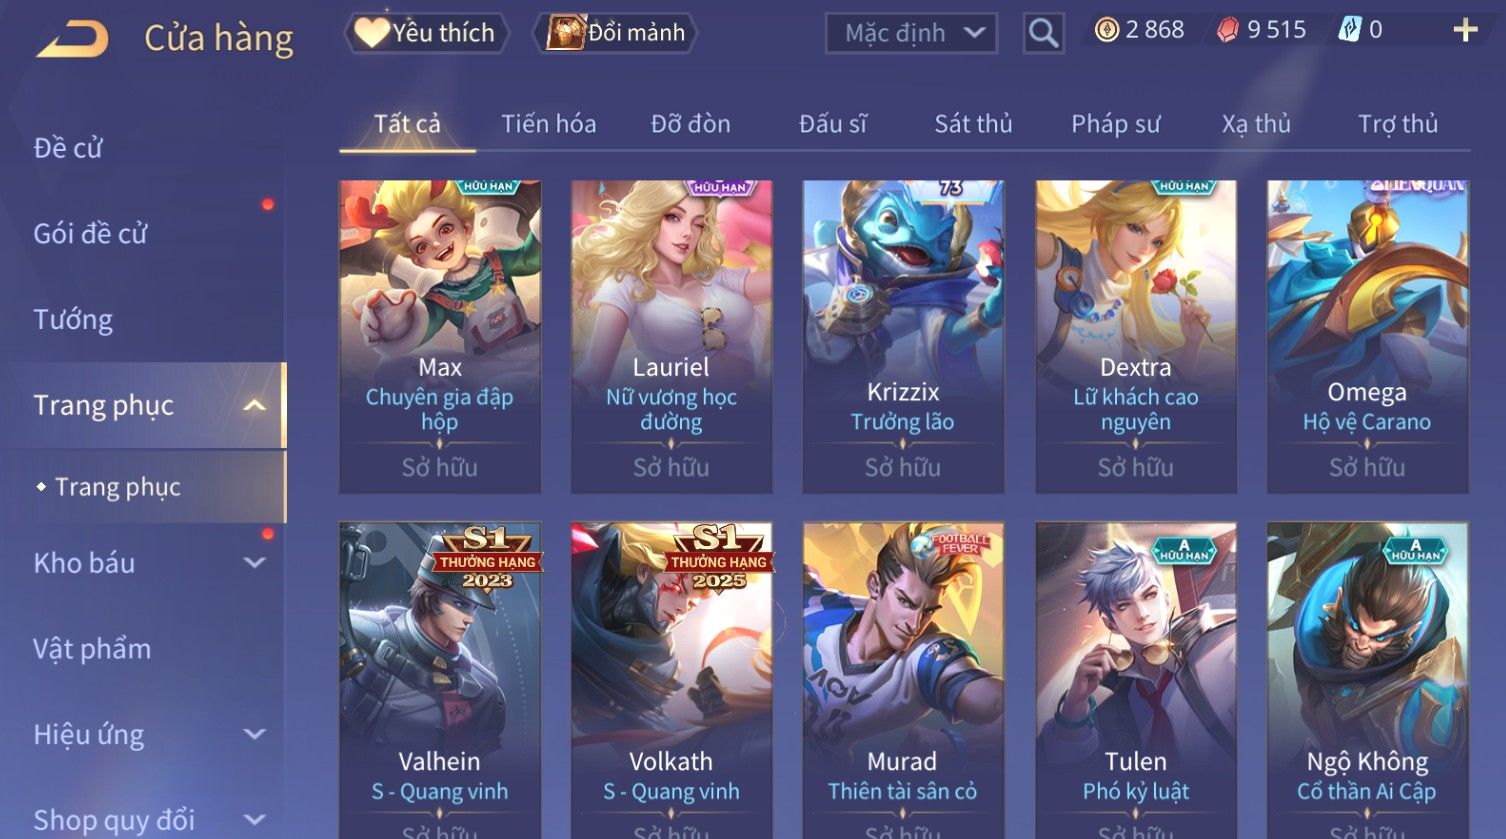
Task: Click the gold coin balance icon
Action: click(1106, 30)
